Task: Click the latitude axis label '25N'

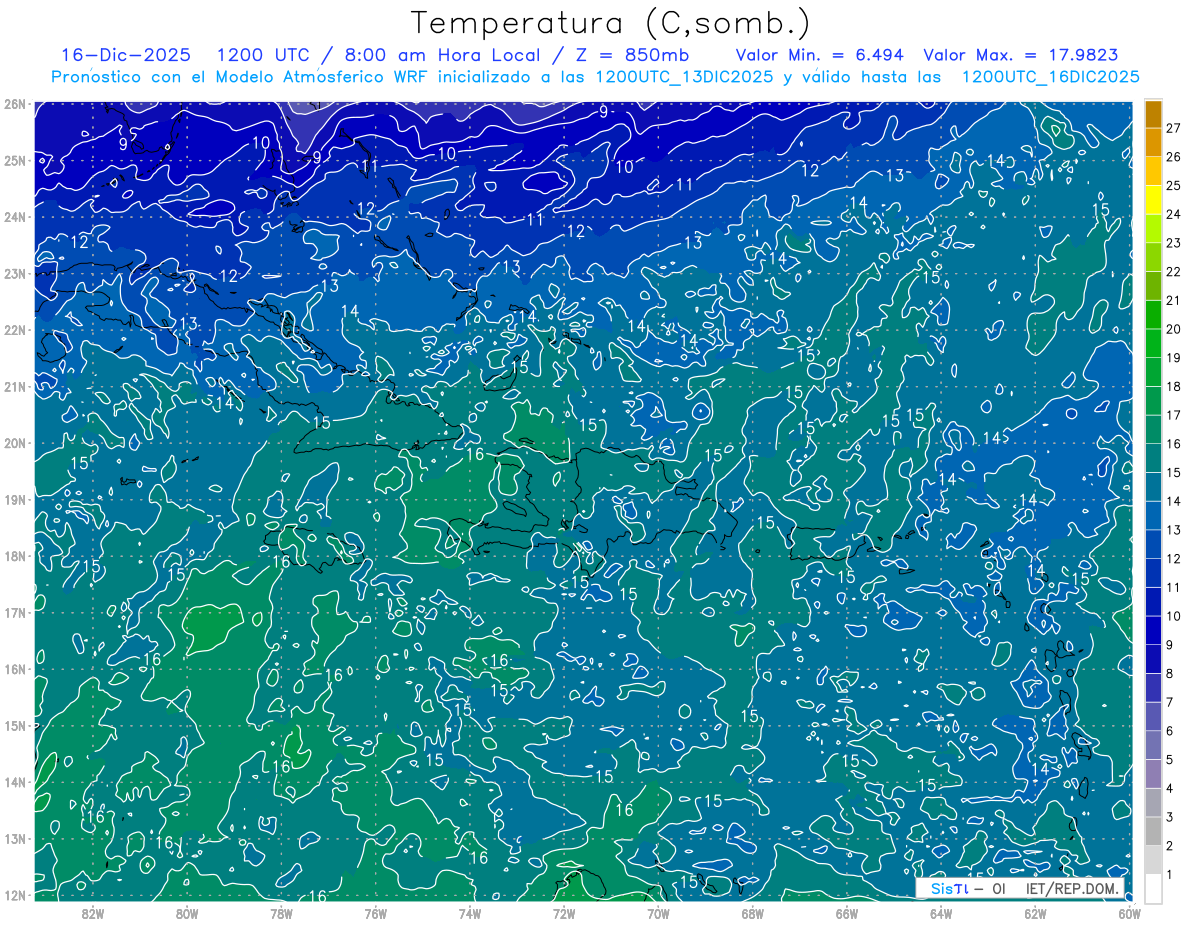Action: (x=15, y=160)
